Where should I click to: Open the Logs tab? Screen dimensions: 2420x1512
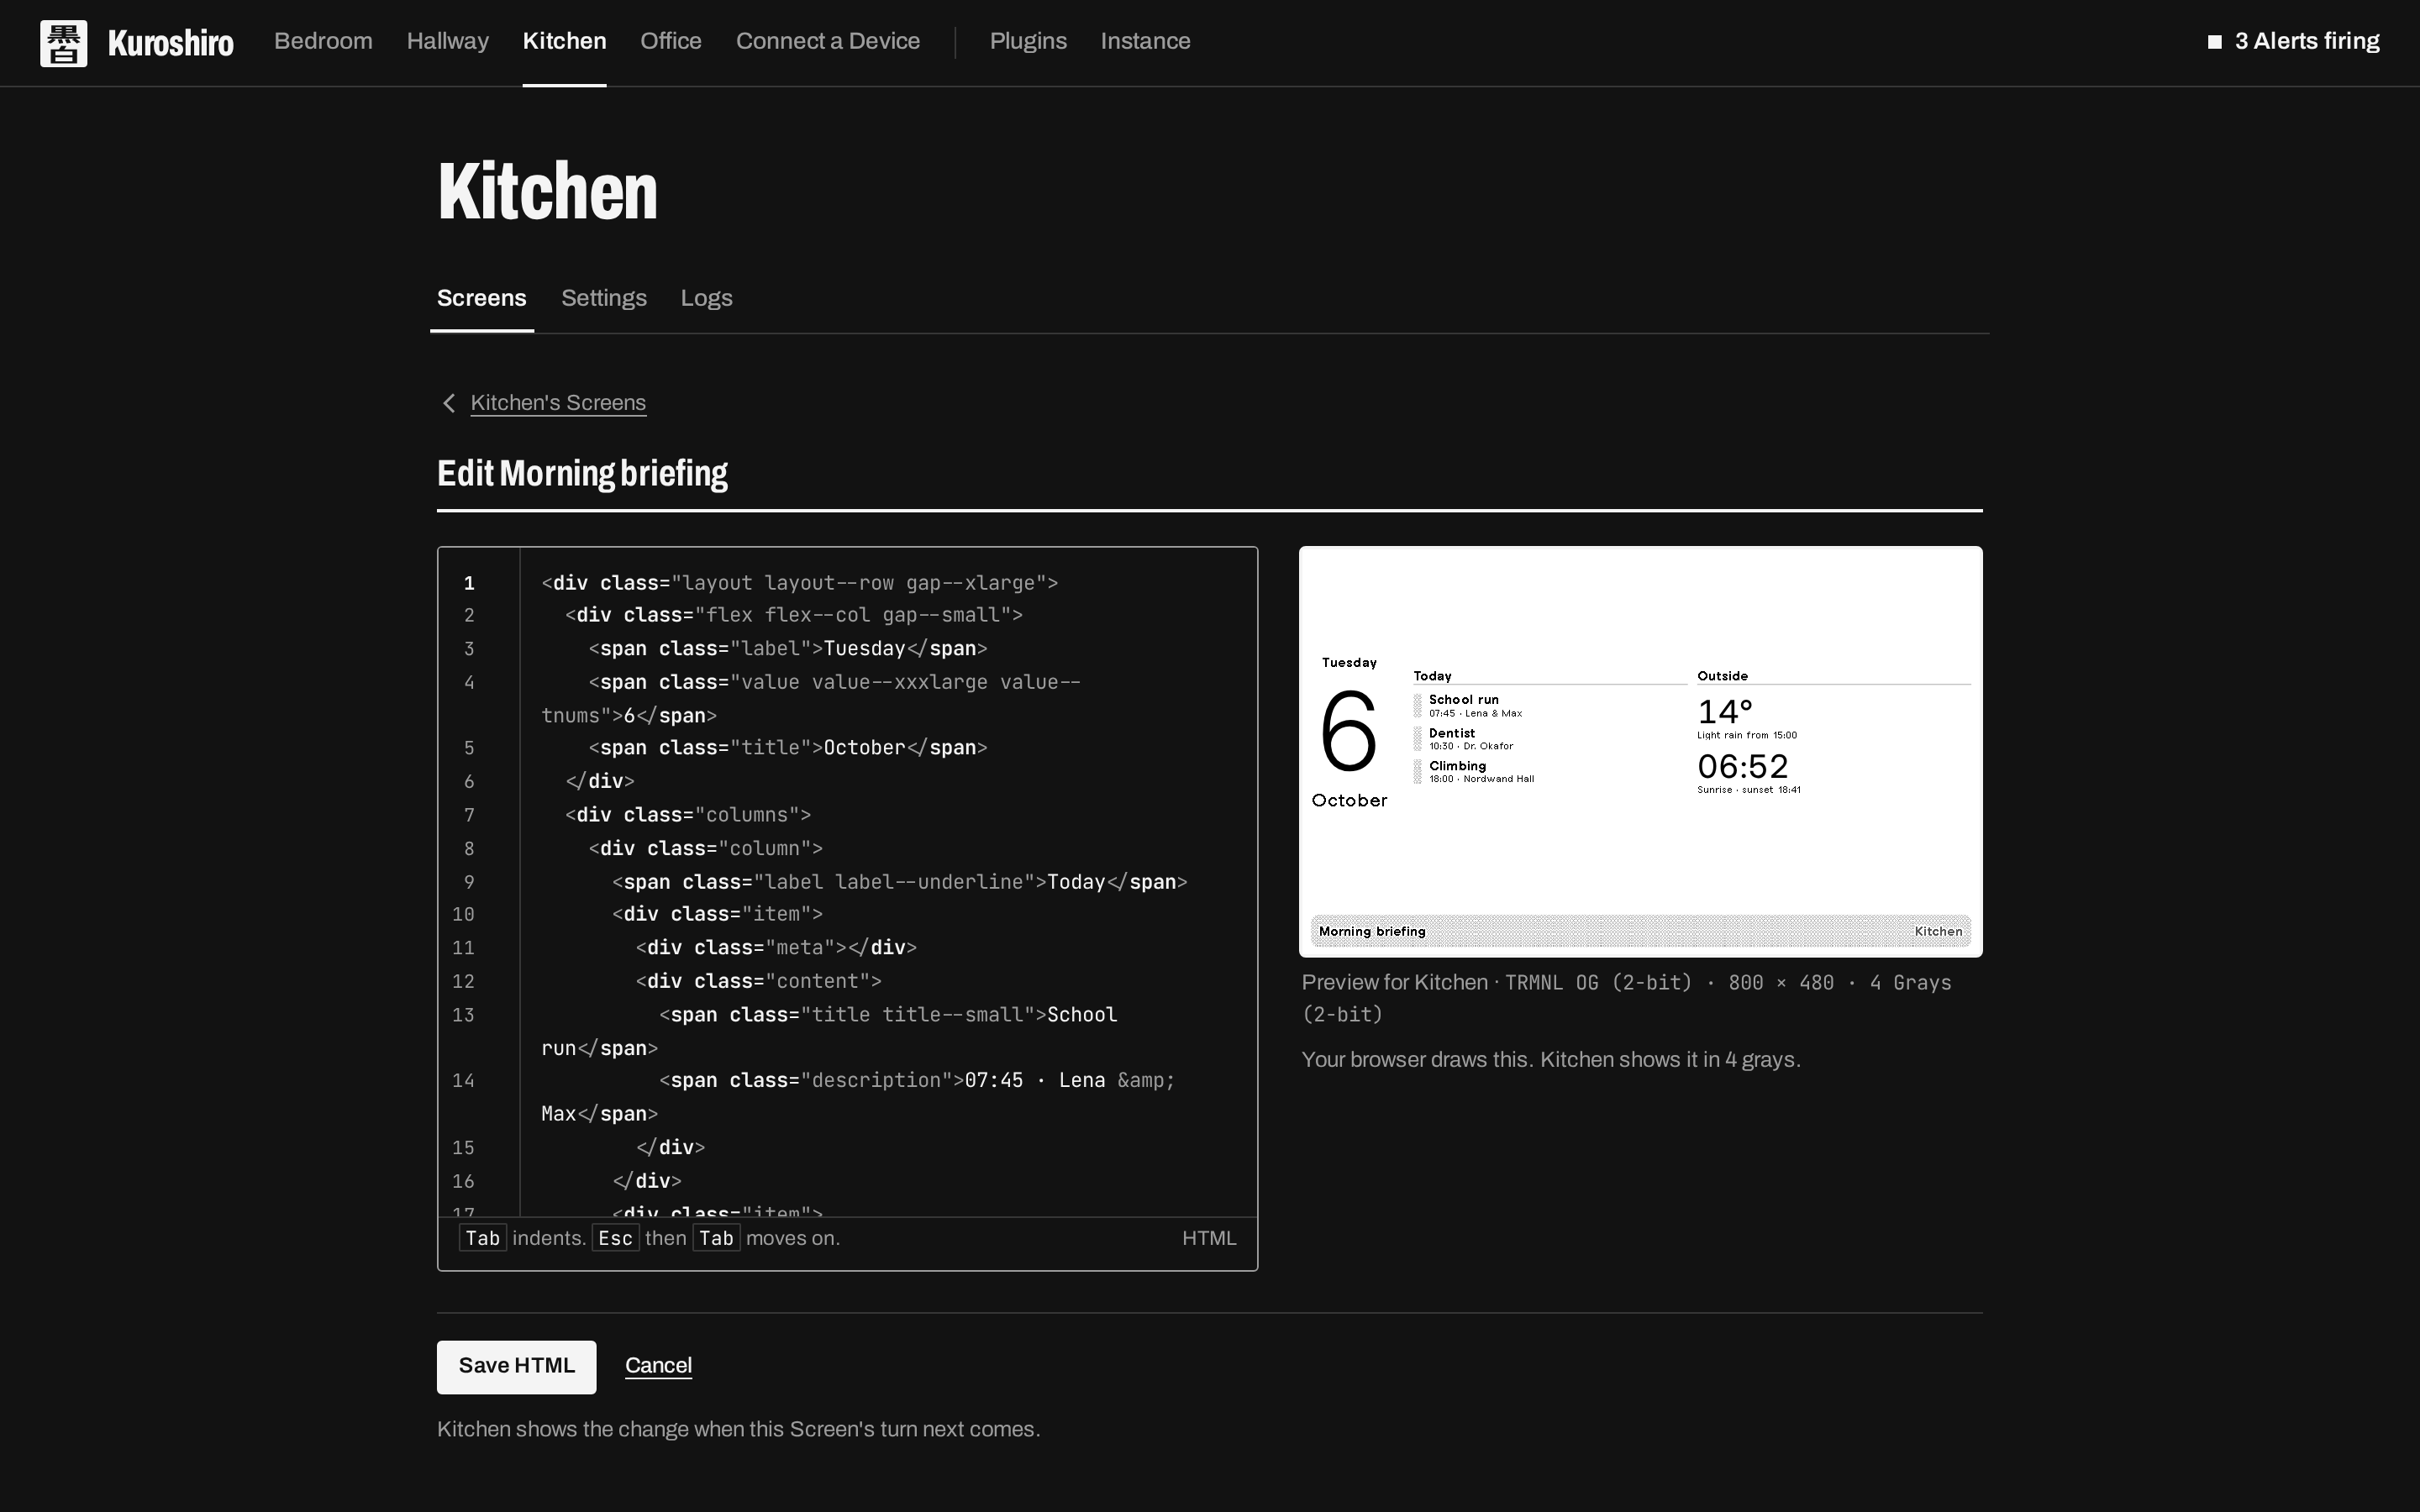pyautogui.click(x=707, y=298)
